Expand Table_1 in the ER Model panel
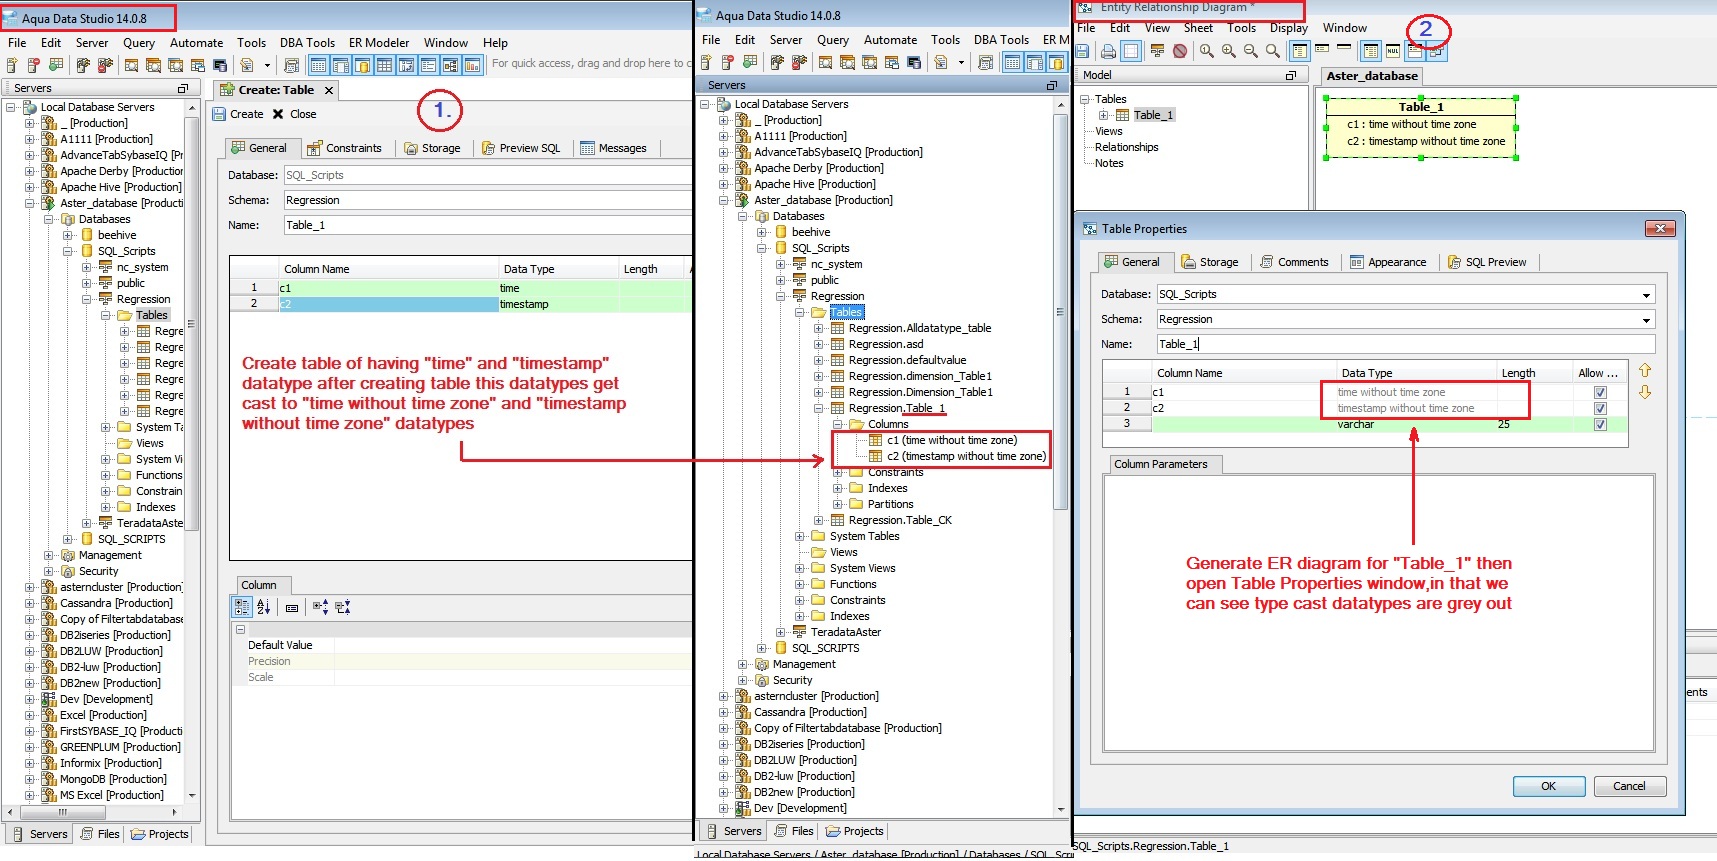The height and width of the screenshot is (861, 1717). 1104,115
